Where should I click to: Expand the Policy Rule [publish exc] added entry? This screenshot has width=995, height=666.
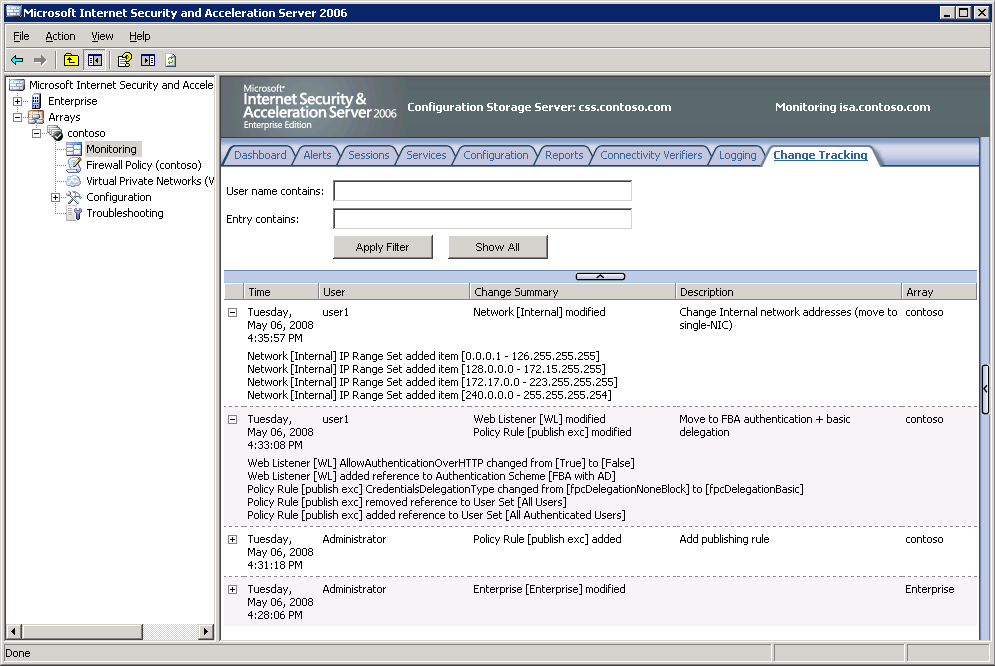[233, 539]
